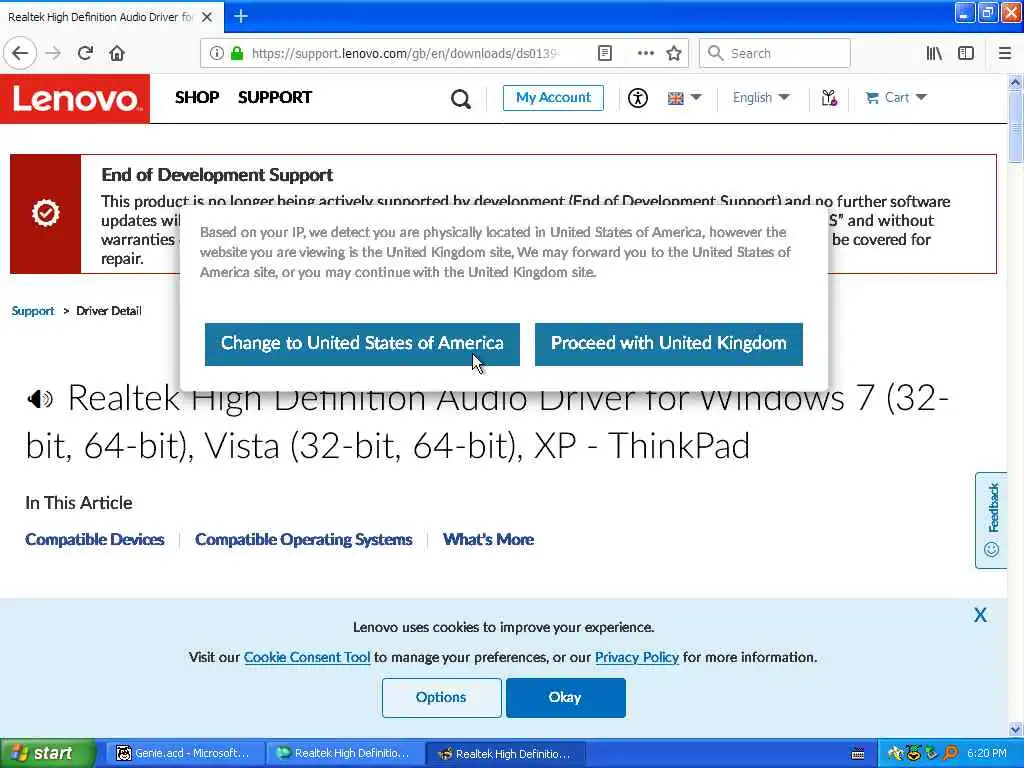
Task: Reload the page with the refresh icon
Action: coord(85,53)
